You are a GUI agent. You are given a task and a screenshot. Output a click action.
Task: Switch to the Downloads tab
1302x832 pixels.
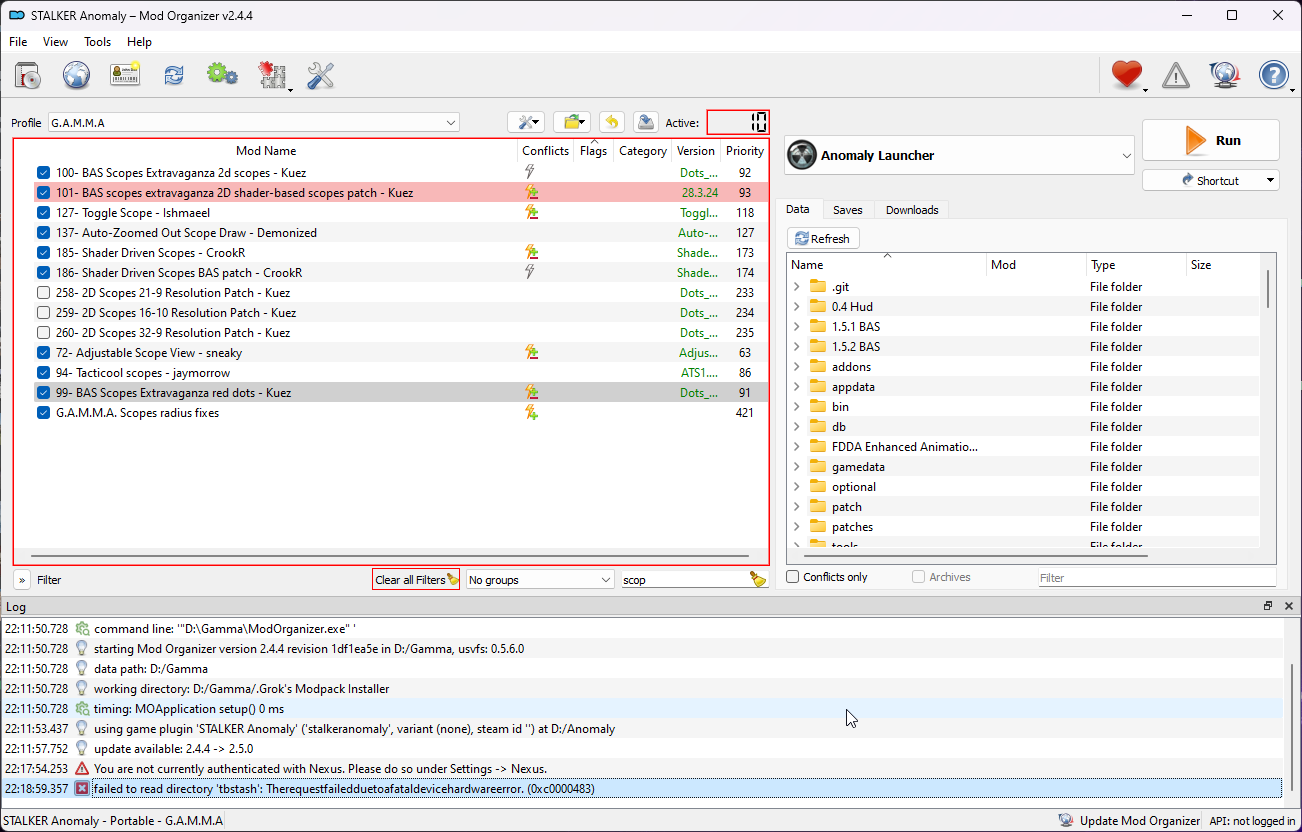912,210
